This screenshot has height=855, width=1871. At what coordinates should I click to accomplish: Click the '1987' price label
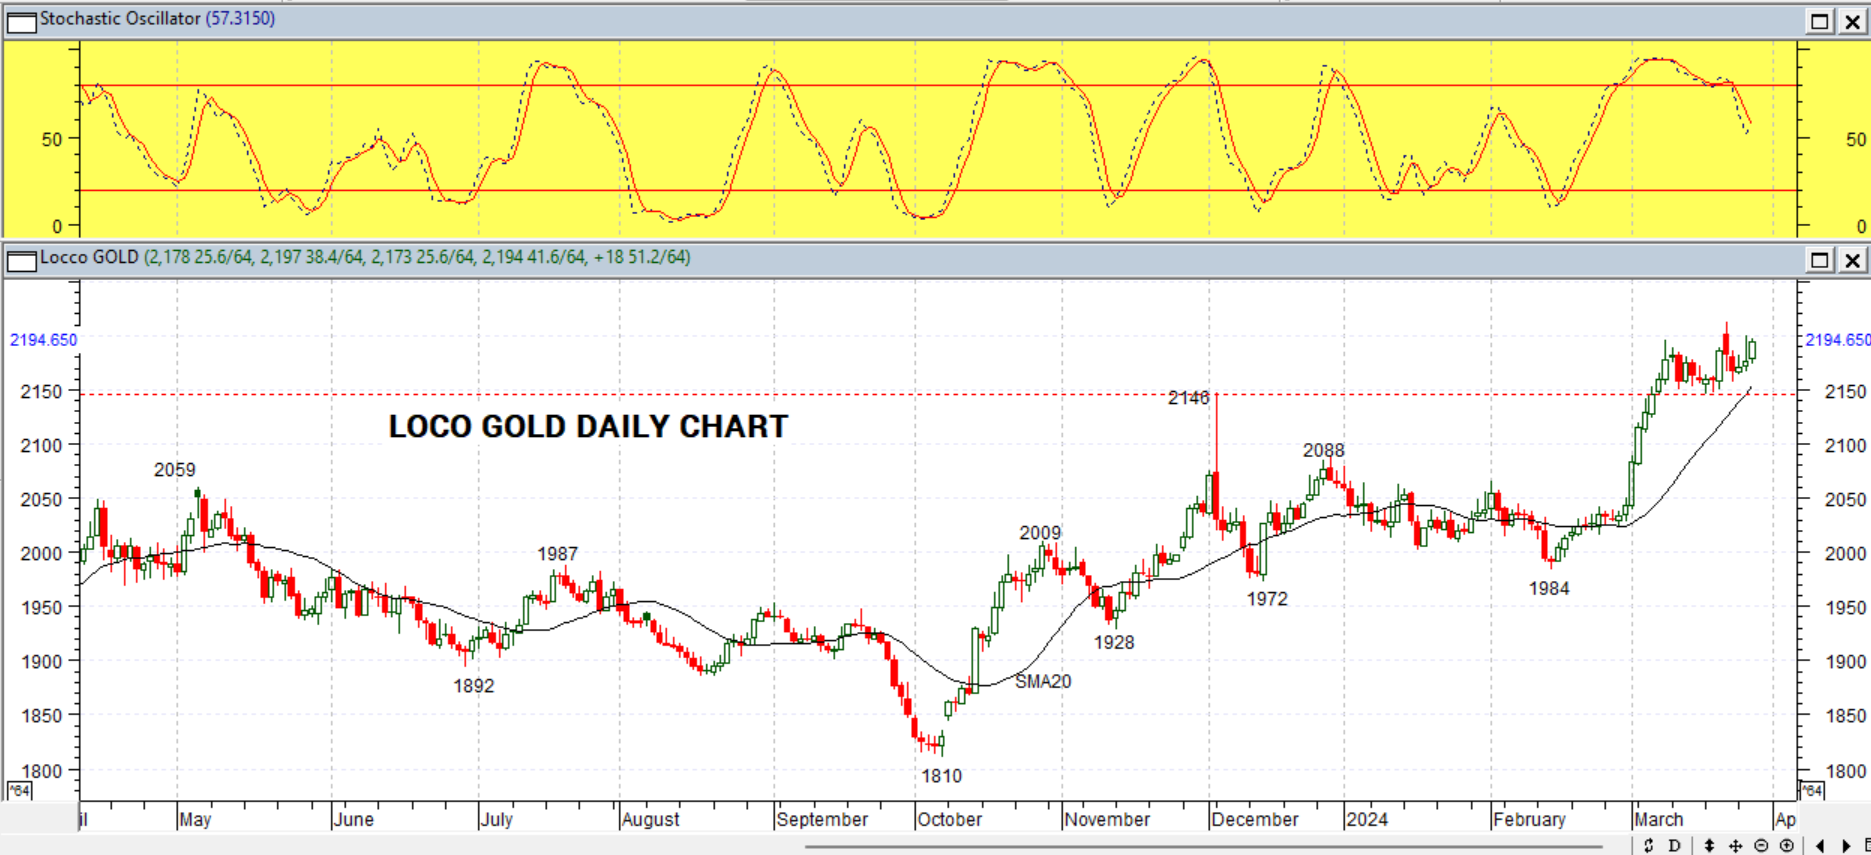point(558,554)
